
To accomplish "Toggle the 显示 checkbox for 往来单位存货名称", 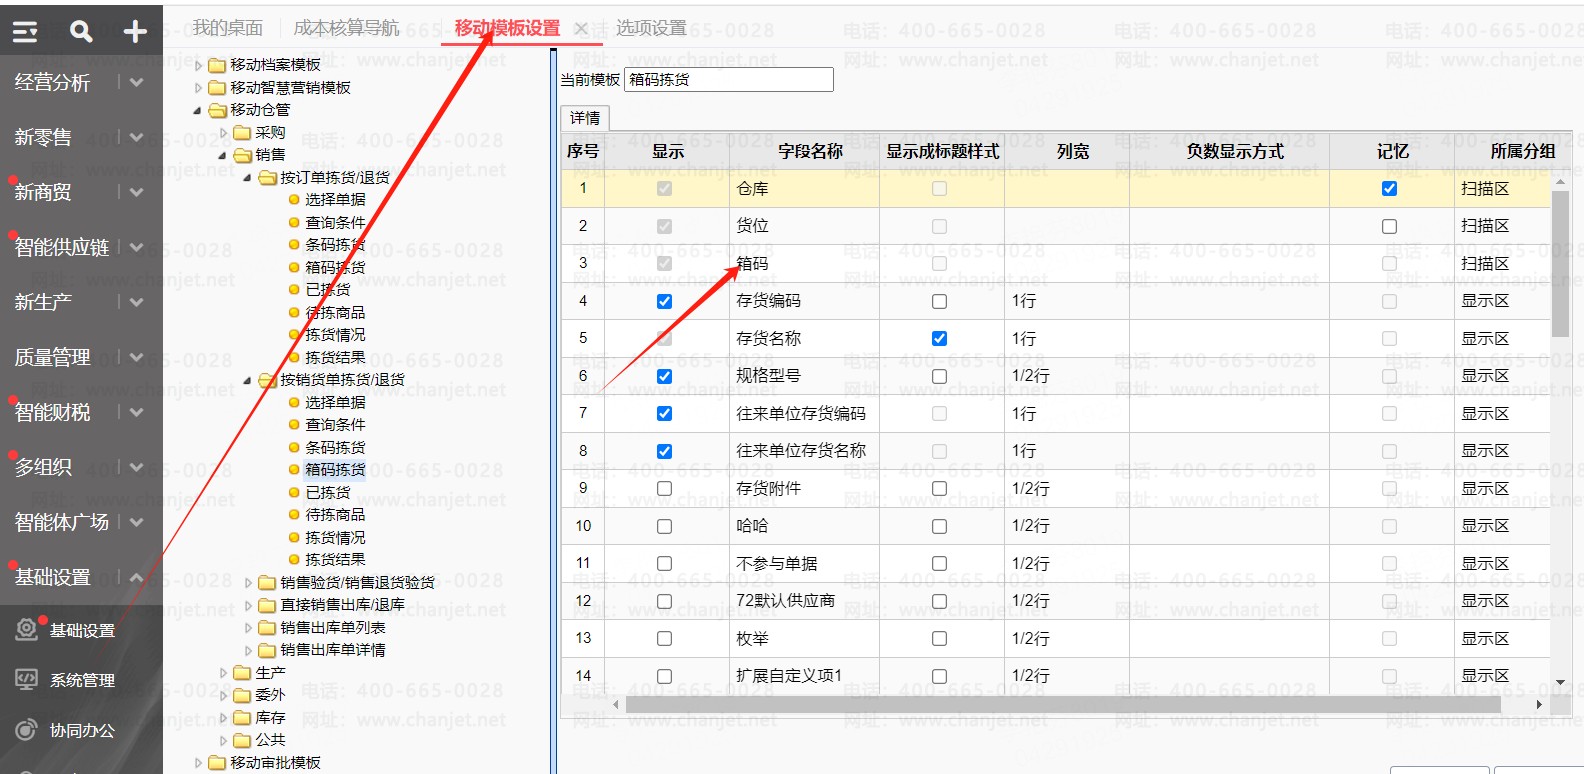I will pyautogui.click(x=664, y=451).
